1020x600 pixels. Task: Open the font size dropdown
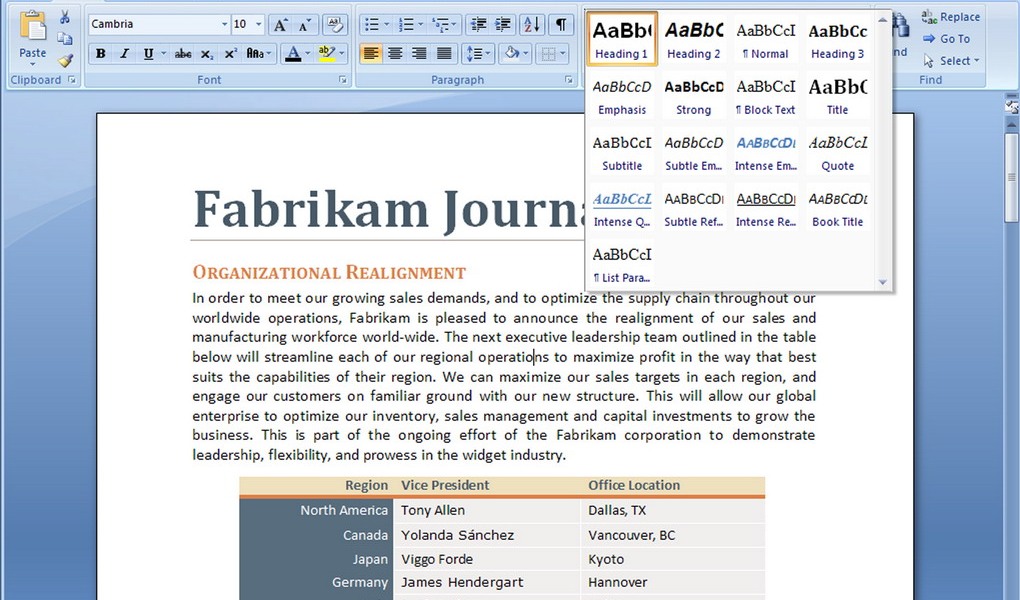259,25
